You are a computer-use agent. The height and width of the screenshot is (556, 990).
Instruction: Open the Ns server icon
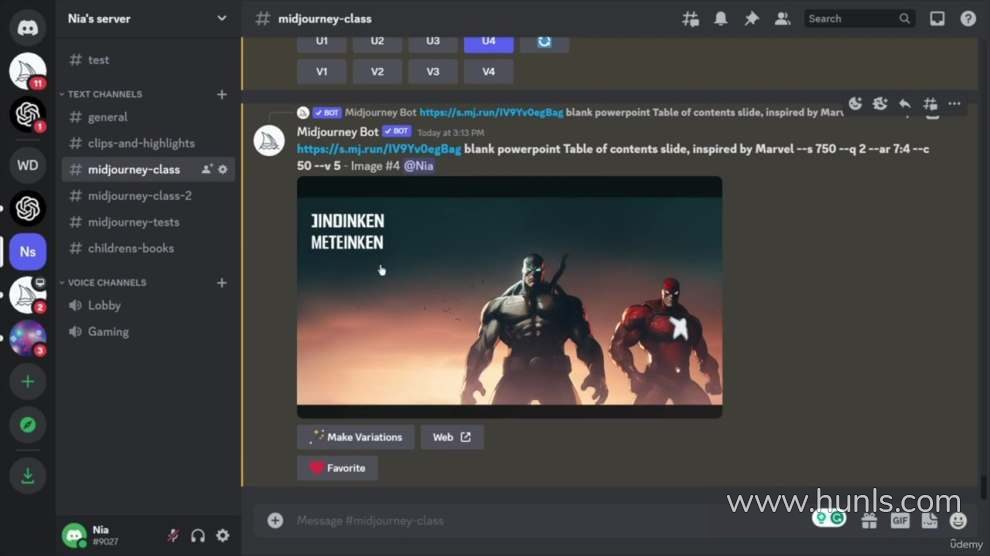click(27, 251)
